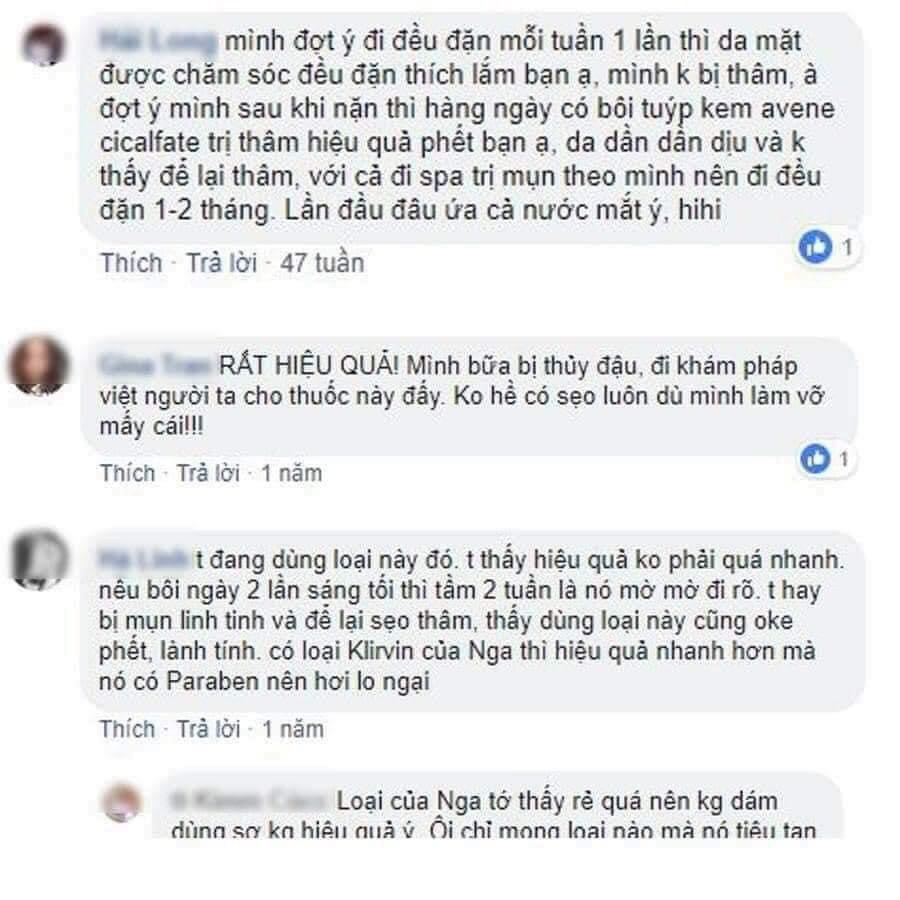Click the 47 tuần timestamp
Viewport: 900px width, 900px height.
click(x=322, y=263)
